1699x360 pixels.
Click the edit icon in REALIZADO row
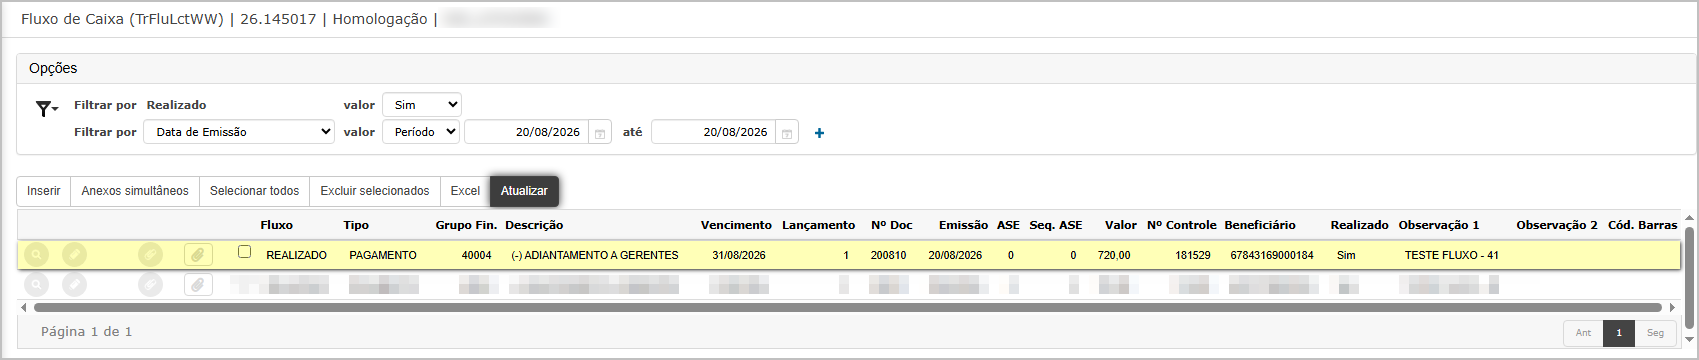tap(74, 255)
